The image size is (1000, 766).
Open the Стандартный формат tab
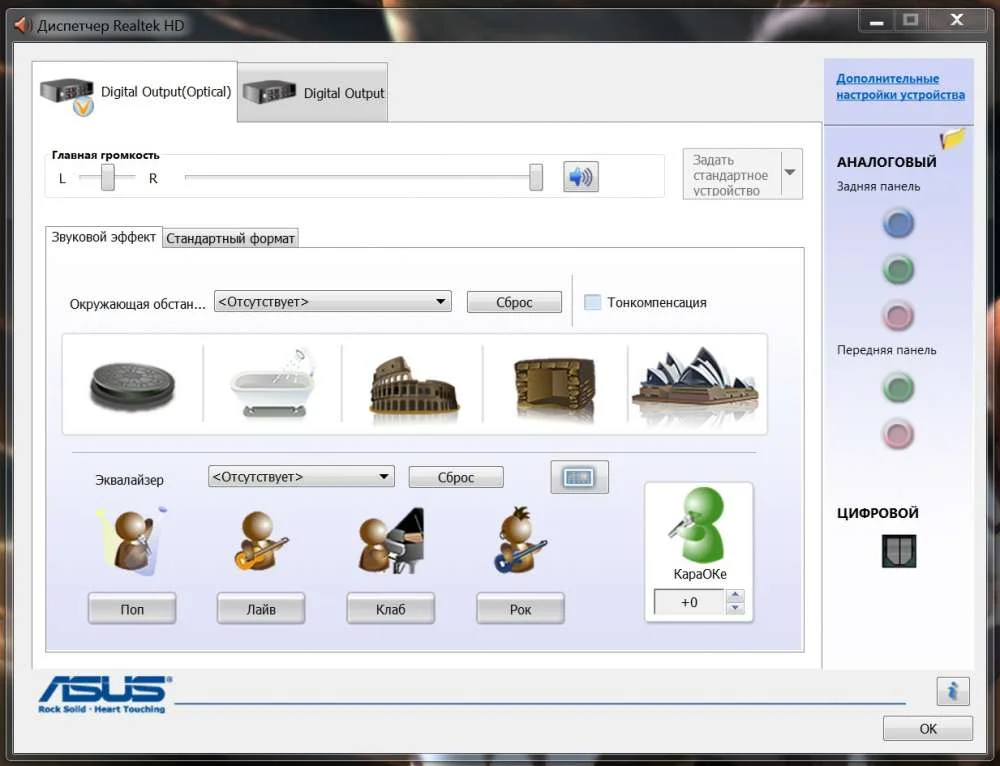coord(230,239)
